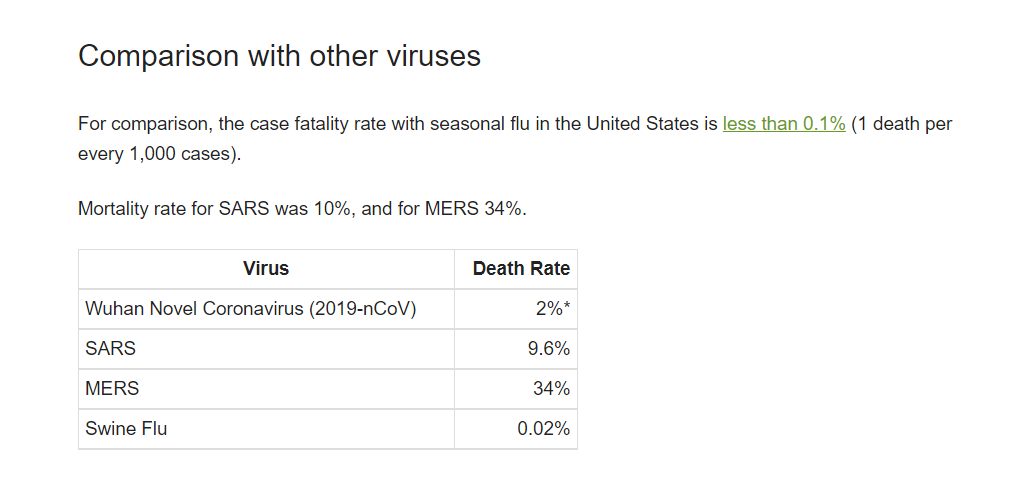Click the 2%* death rate cell
Screen dimensions: 1022x496
[x=552, y=309]
